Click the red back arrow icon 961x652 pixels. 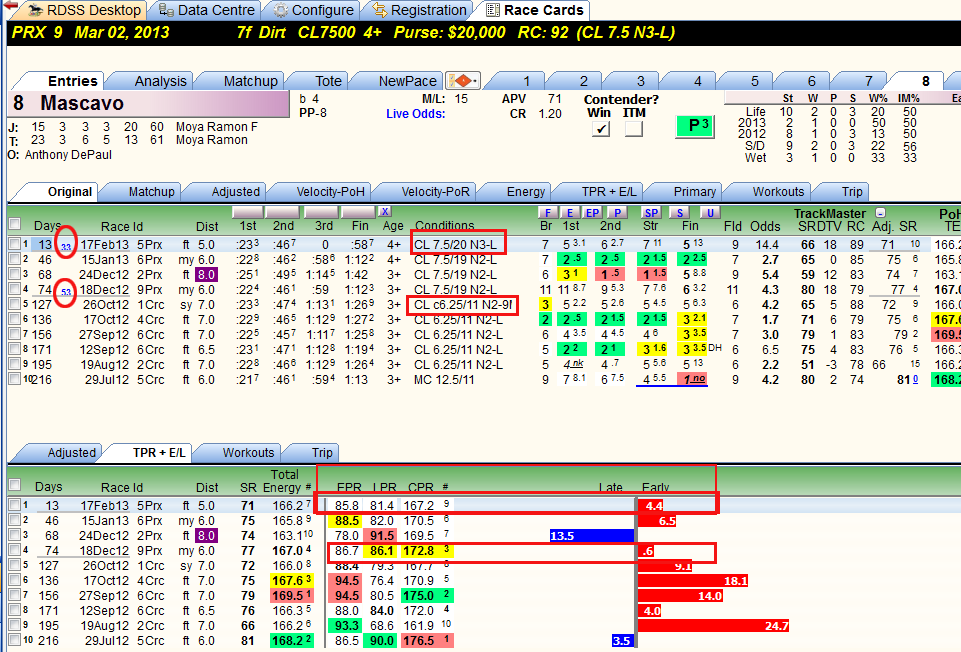[10, 6]
